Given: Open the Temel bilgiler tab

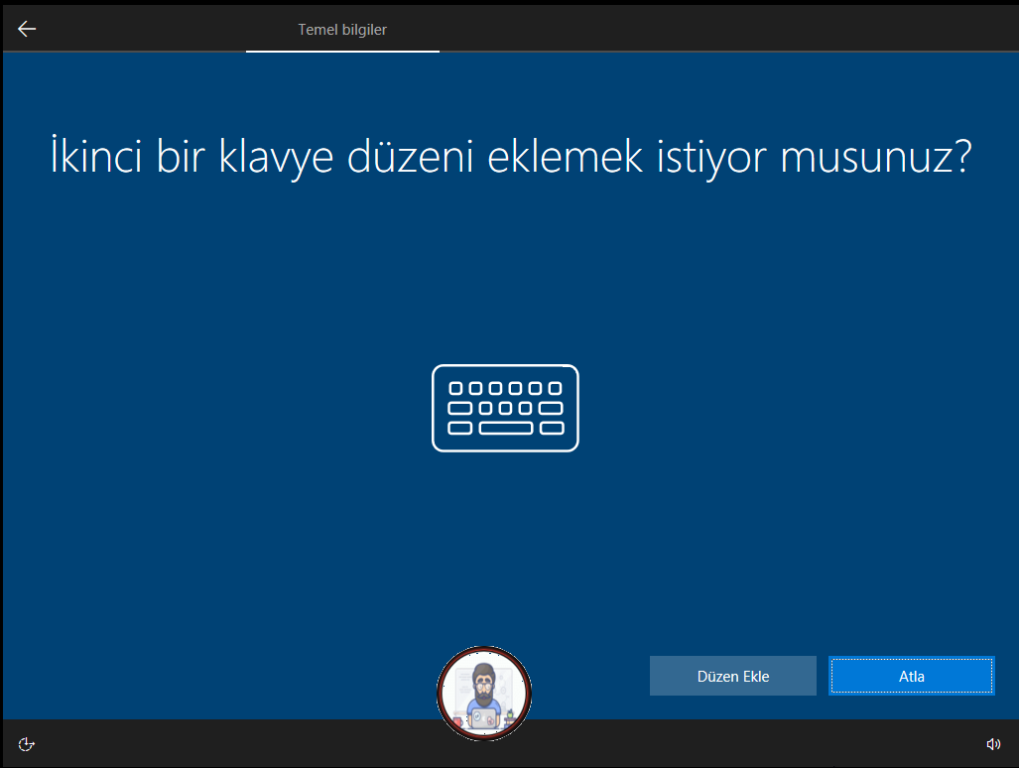Looking at the screenshot, I should [x=342, y=30].
